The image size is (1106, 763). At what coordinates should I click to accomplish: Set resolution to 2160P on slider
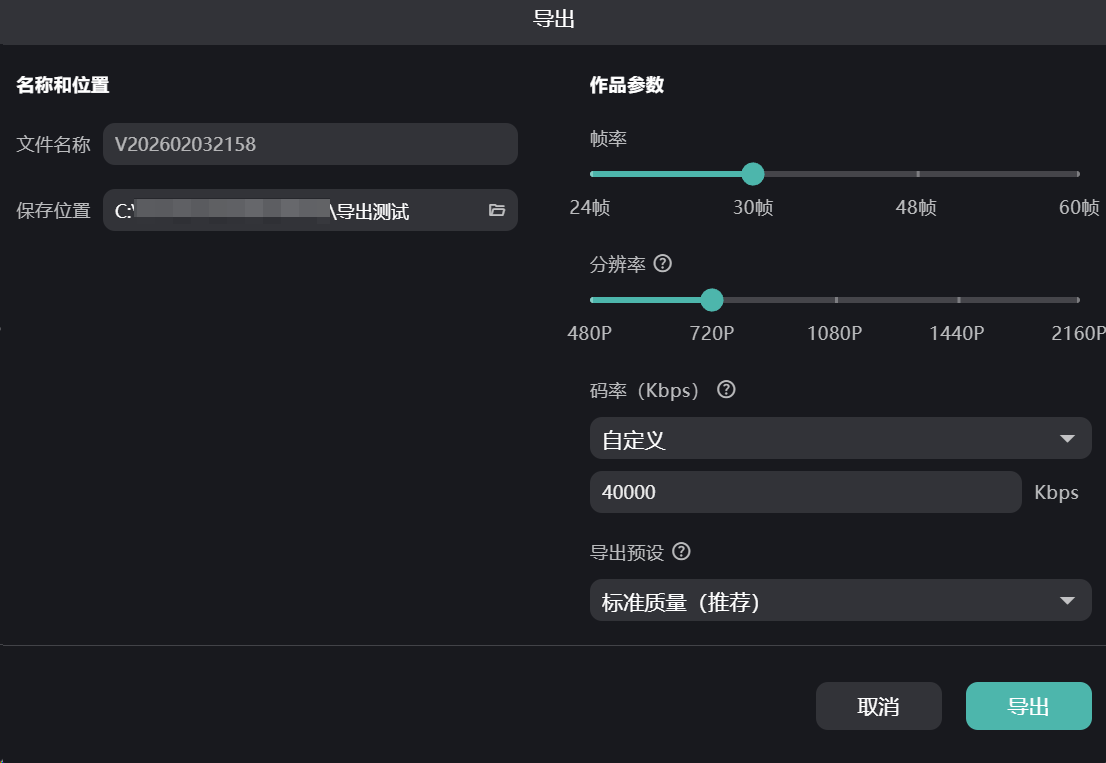(1078, 300)
